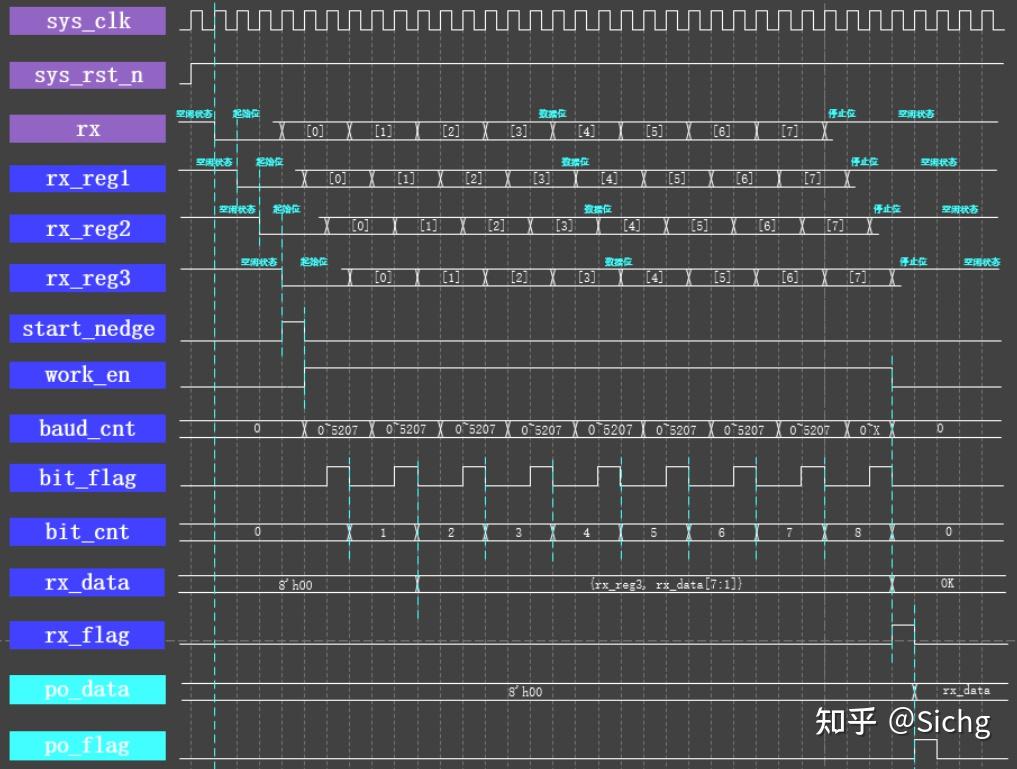
Task: Click the rx_flag signal name
Action: 86,635
